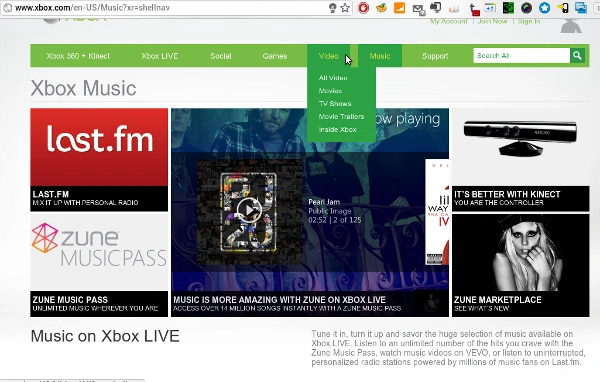Open the red stop-hand ad blocker extension

363,8
